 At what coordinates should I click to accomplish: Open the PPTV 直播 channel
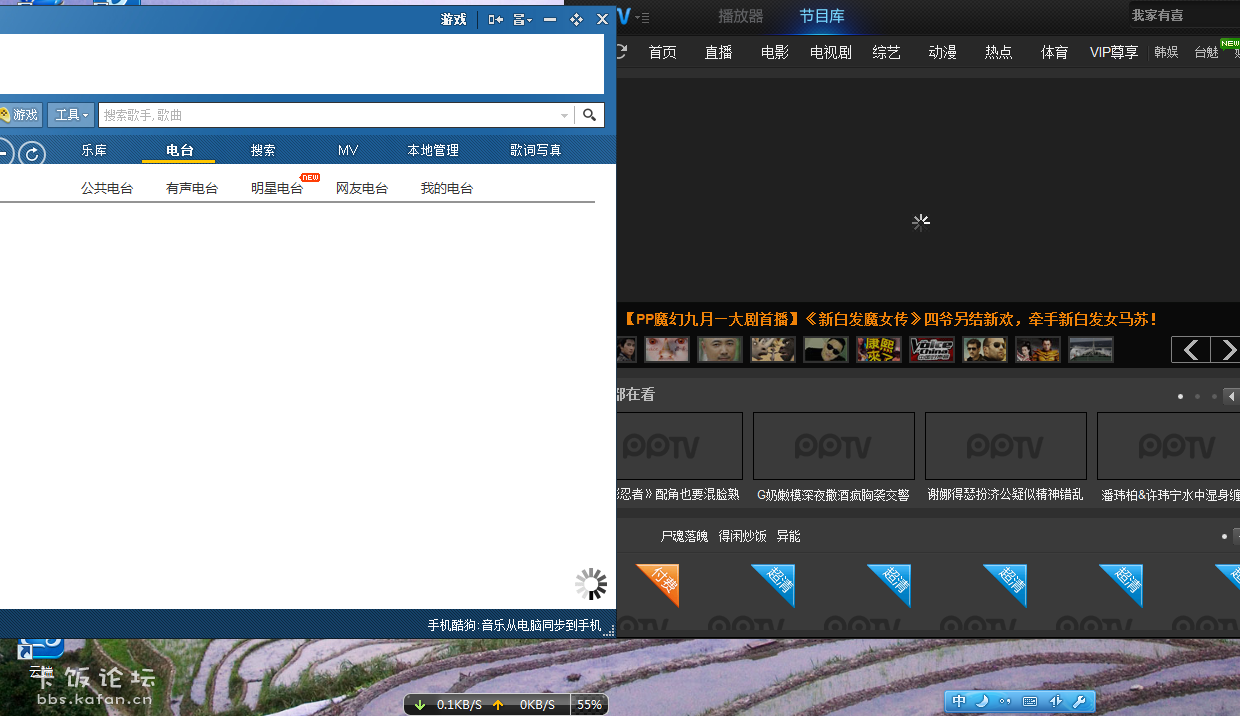click(x=719, y=52)
